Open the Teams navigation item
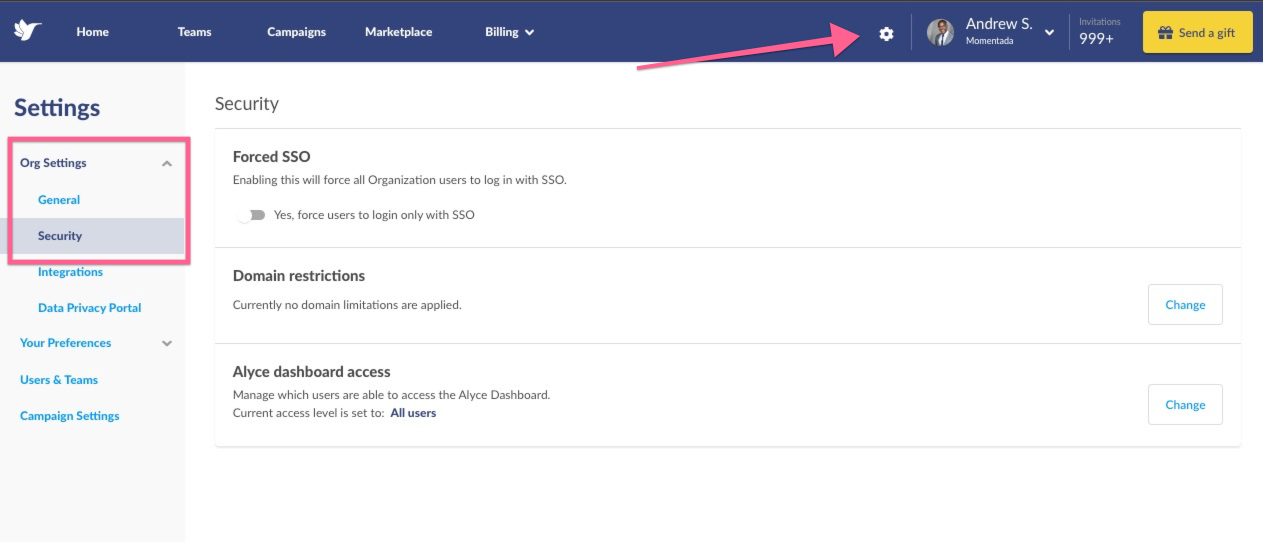The image size is (1263, 542). coord(194,32)
